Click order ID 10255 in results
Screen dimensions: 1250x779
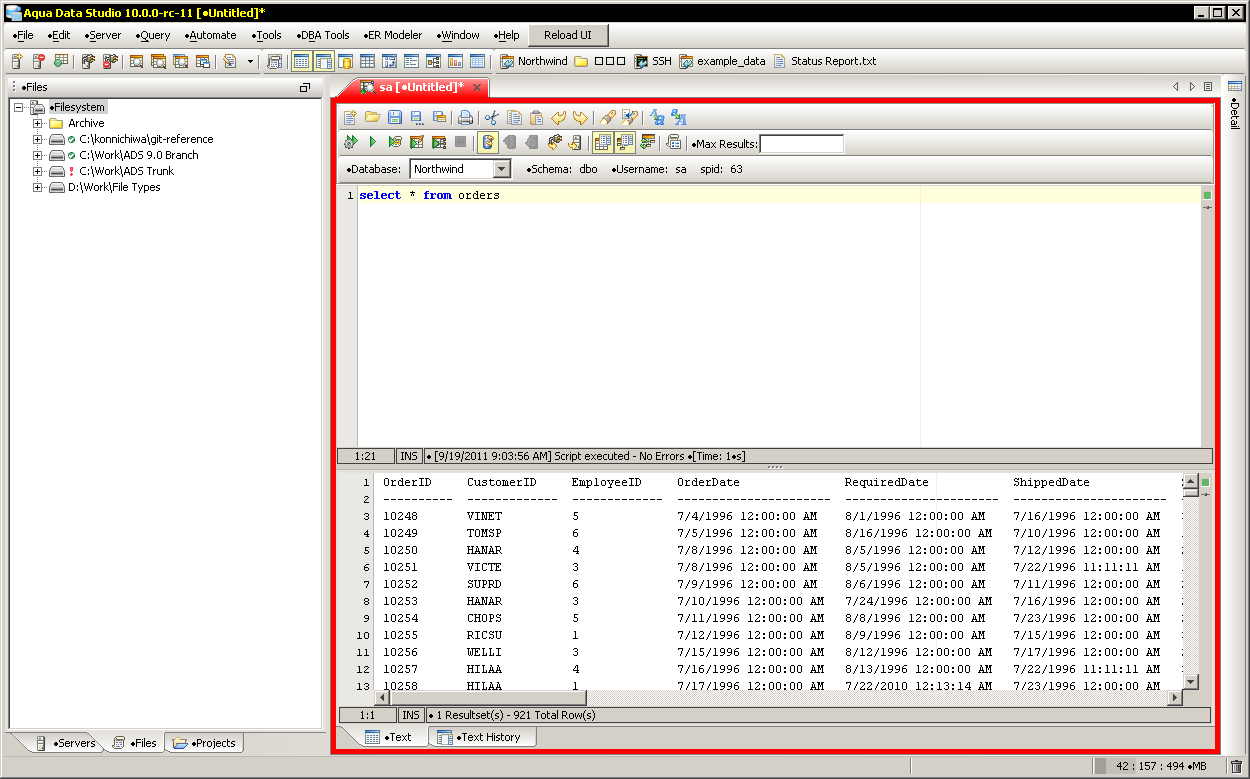[400, 635]
